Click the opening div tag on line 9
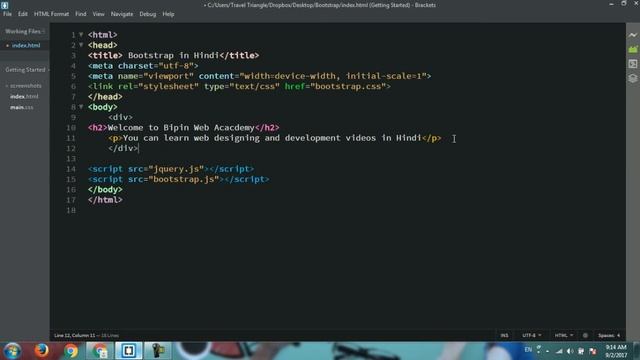 point(120,118)
